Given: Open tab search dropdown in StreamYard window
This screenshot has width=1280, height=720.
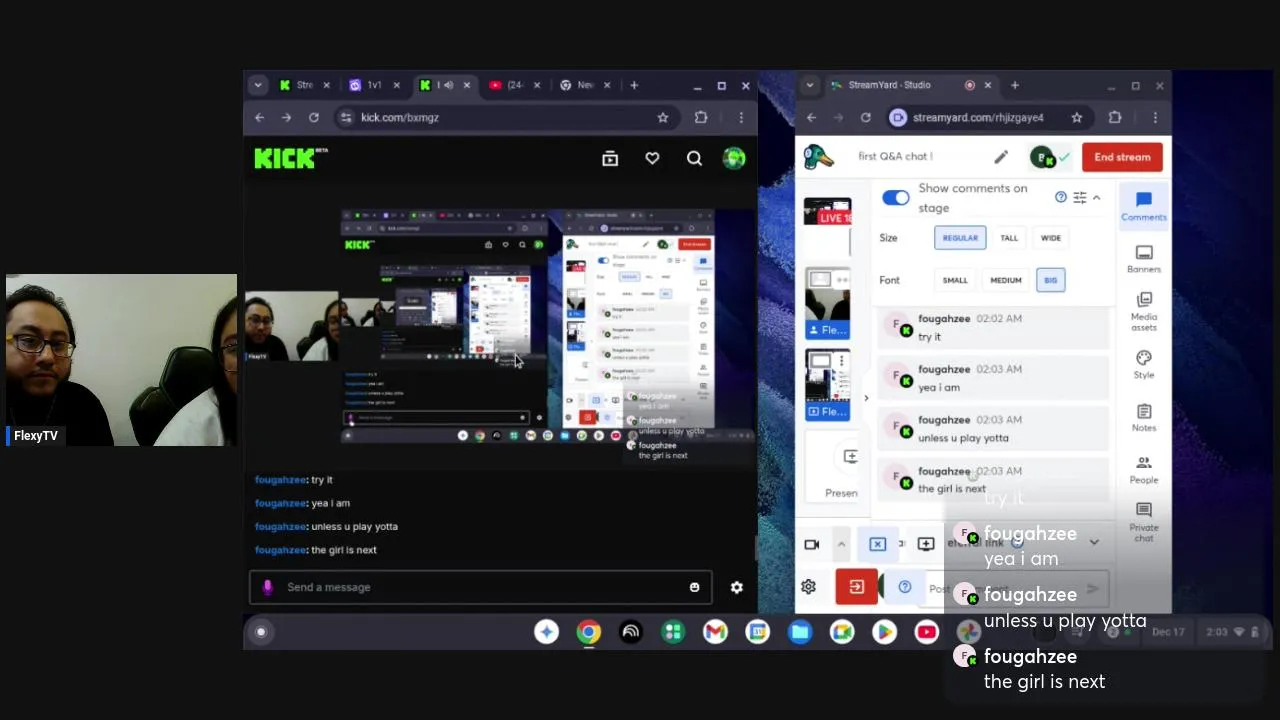Looking at the screenshot, I should [x=810, y=85].
